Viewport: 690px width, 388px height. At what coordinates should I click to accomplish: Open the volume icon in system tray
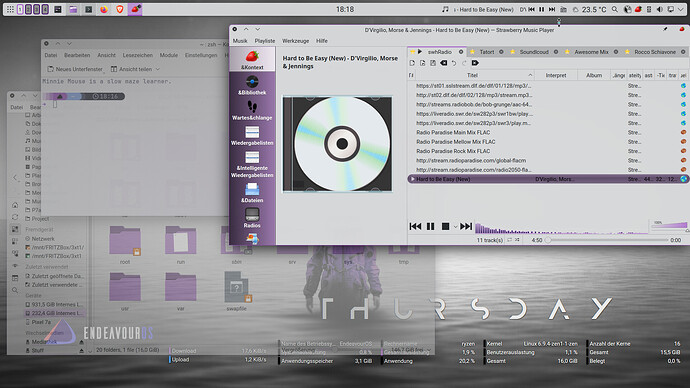coord(659,9)
